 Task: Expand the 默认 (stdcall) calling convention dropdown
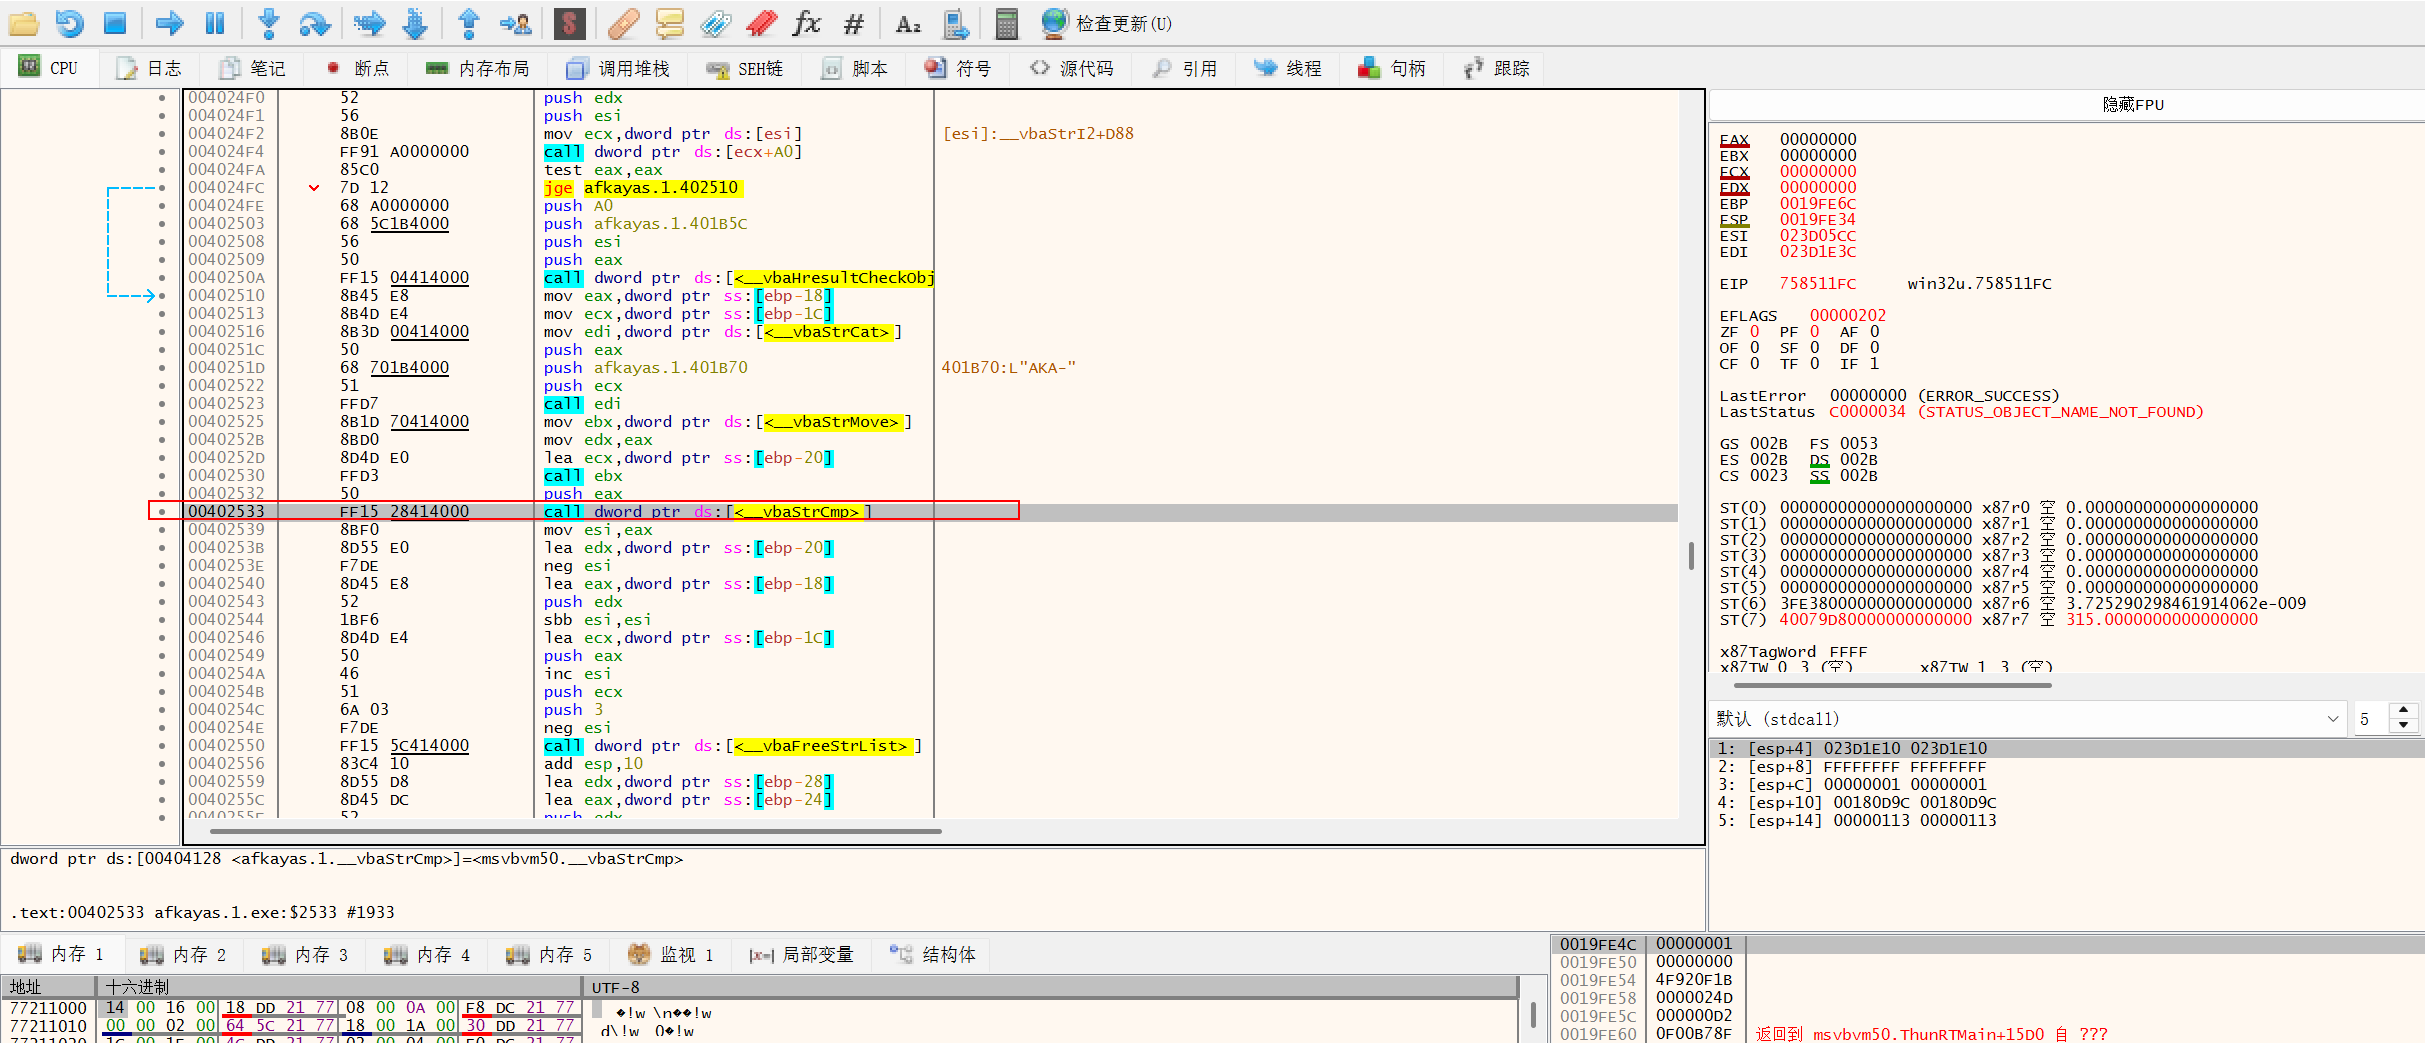pos(2029,719)
